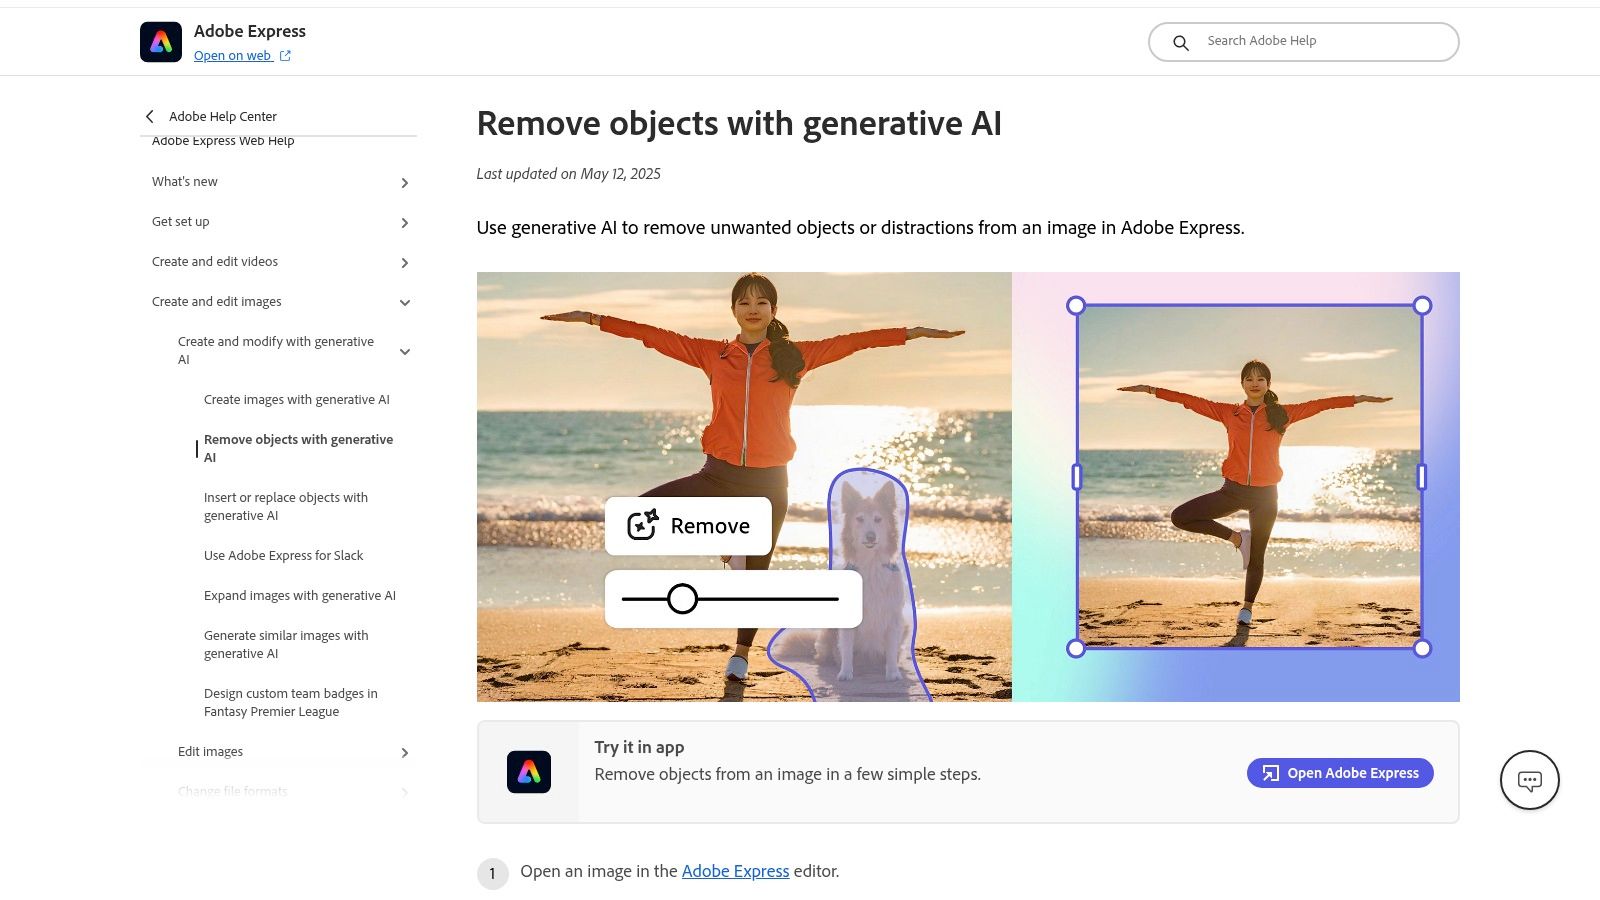Select Expand images with generative AI
Screen dimensions: 1600x900
pos(299,595)
